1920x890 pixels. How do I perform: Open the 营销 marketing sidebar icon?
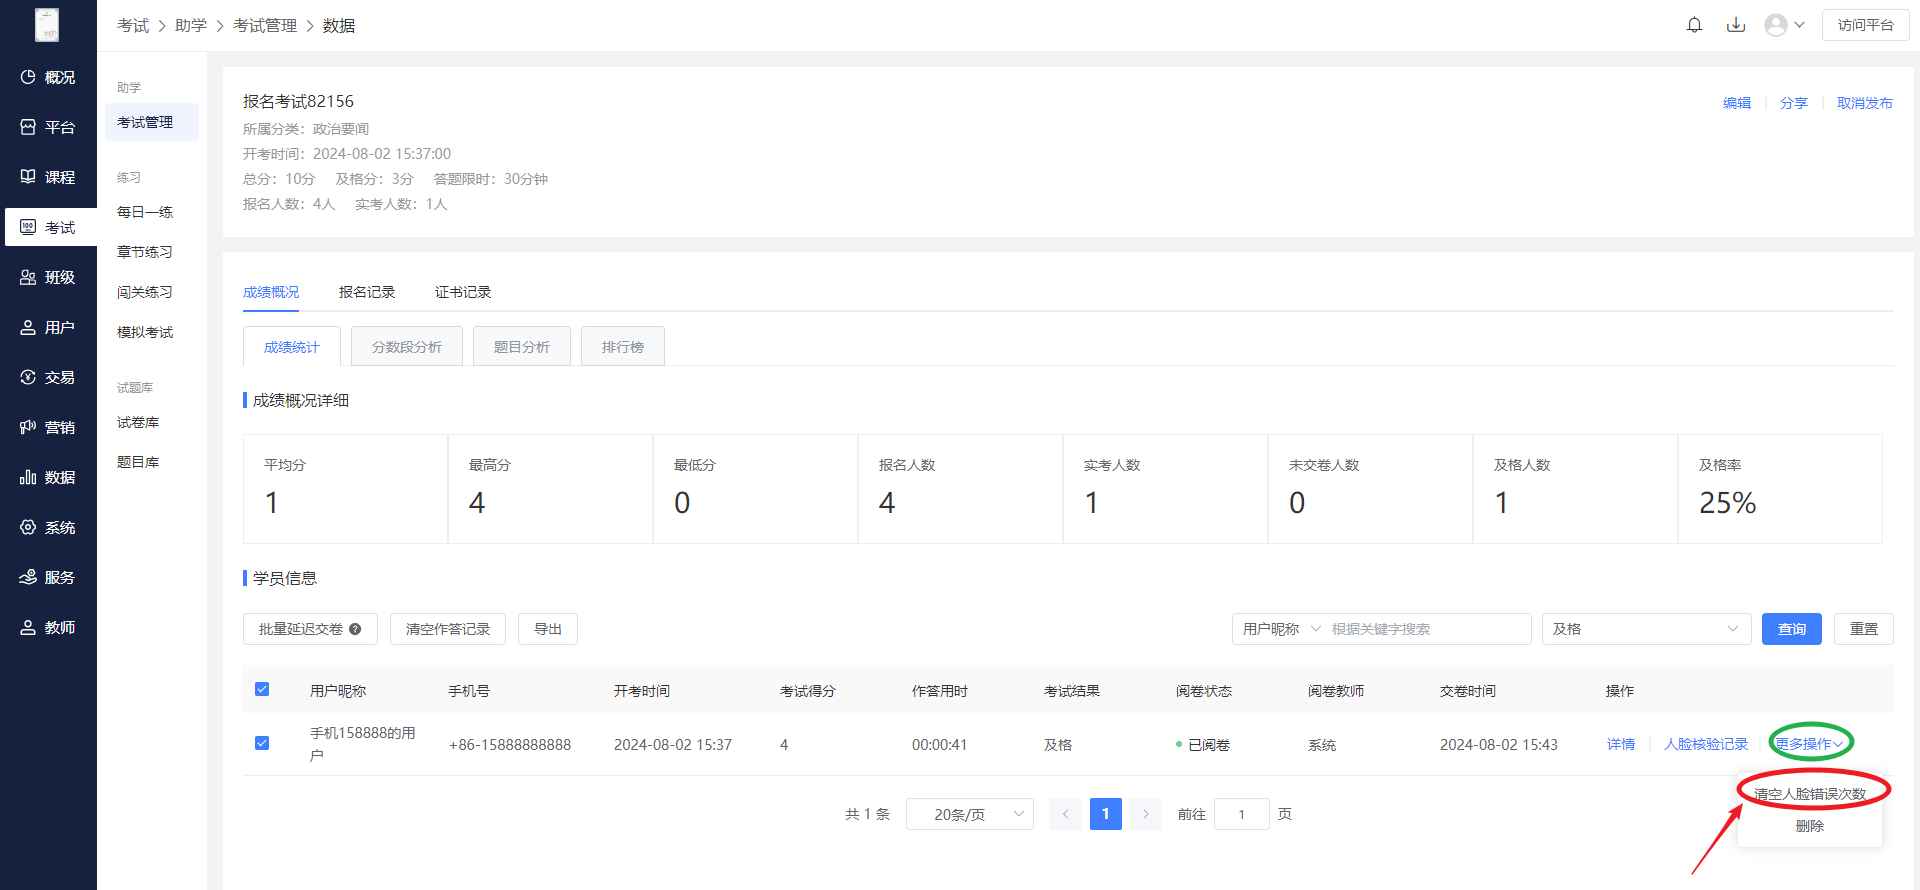[28, 427]
